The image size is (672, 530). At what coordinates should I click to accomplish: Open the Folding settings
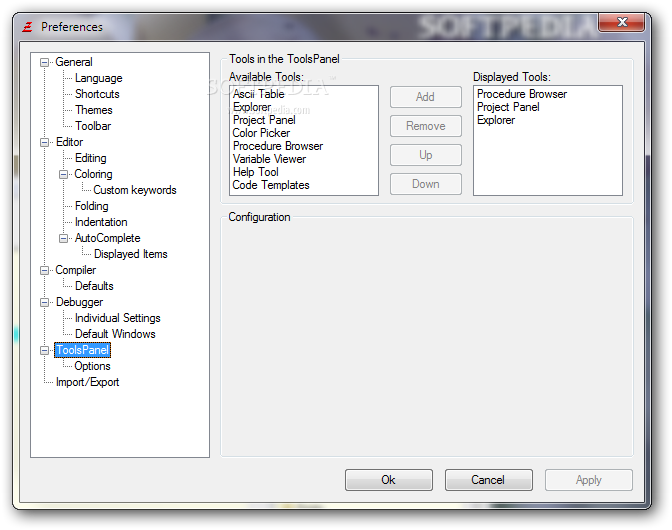point(92,206)
